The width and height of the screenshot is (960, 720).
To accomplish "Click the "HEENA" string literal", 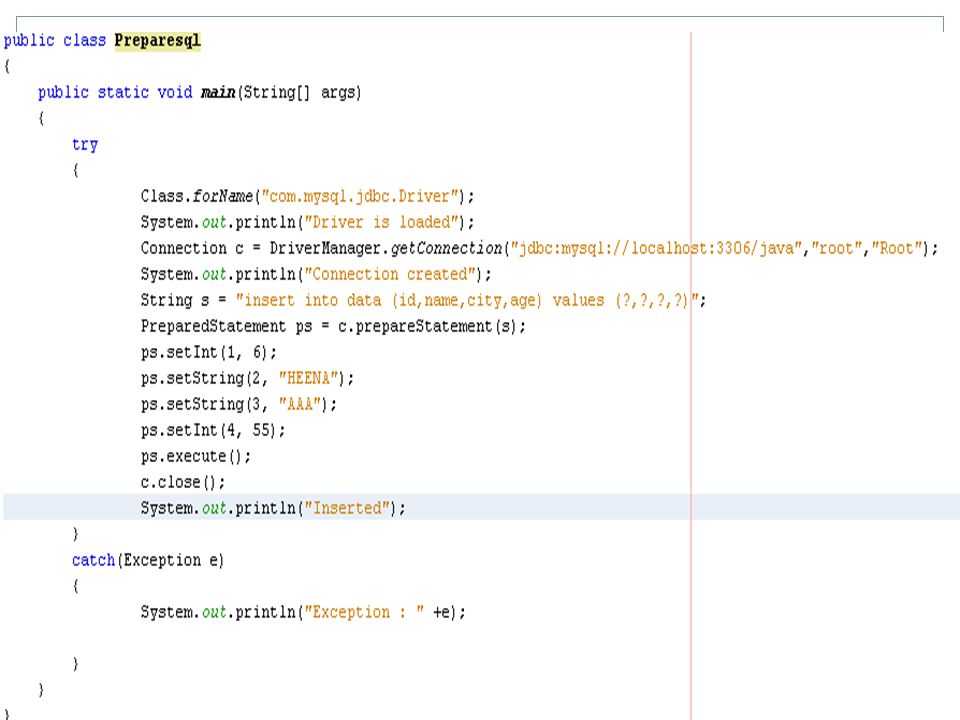I will [x=309, y=378].
